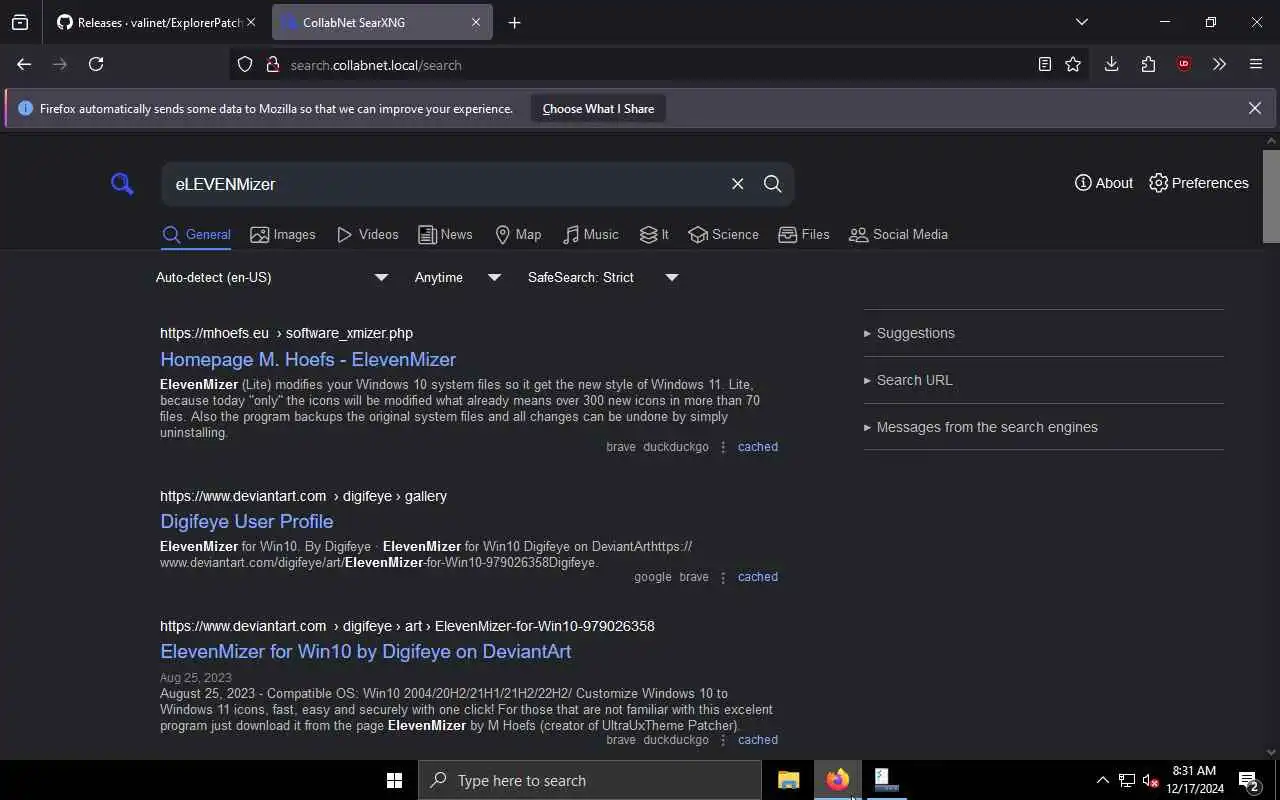This screenshot has height=800, width=1280.
Task: Switch to the Social Media tab
Action: (x=898, y=234)
